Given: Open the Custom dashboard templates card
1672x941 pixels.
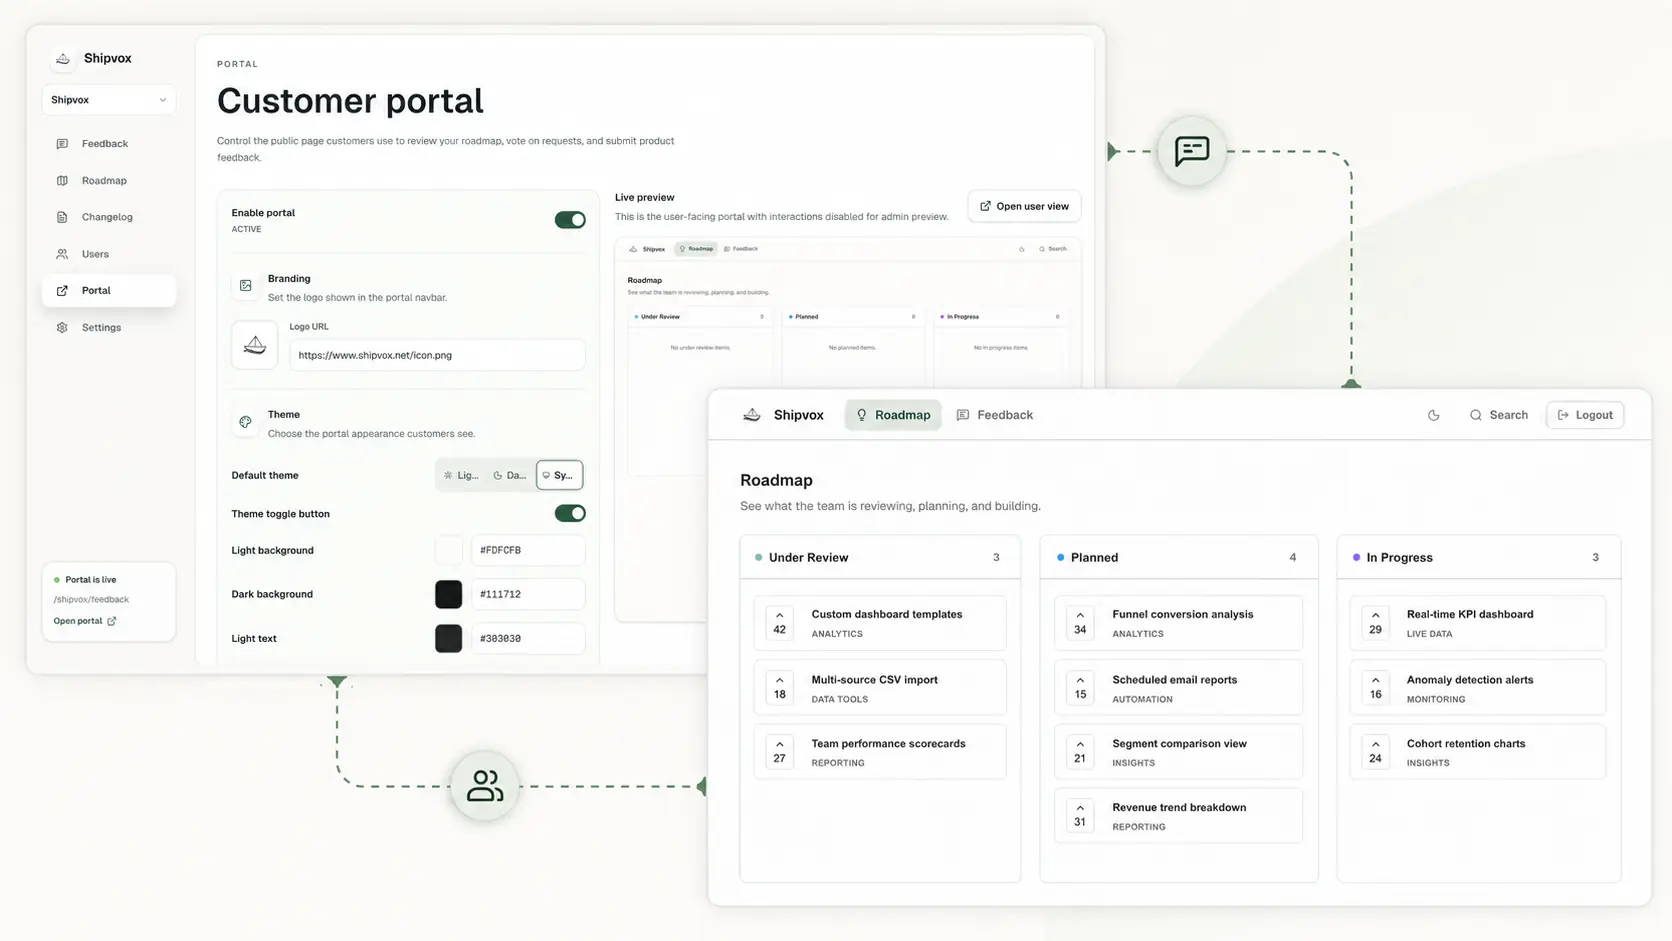Looking at the screenshot, I should click(880, 623).
